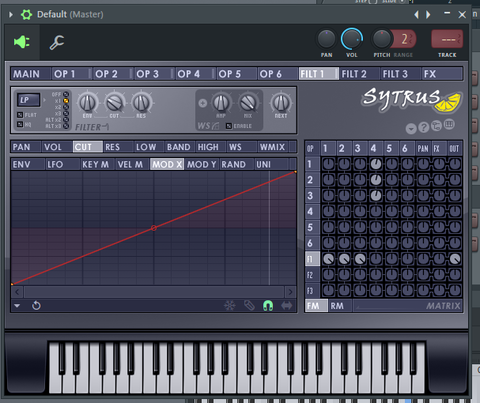
Task: Click the channel PAN knob
Action: pos(326,39)
